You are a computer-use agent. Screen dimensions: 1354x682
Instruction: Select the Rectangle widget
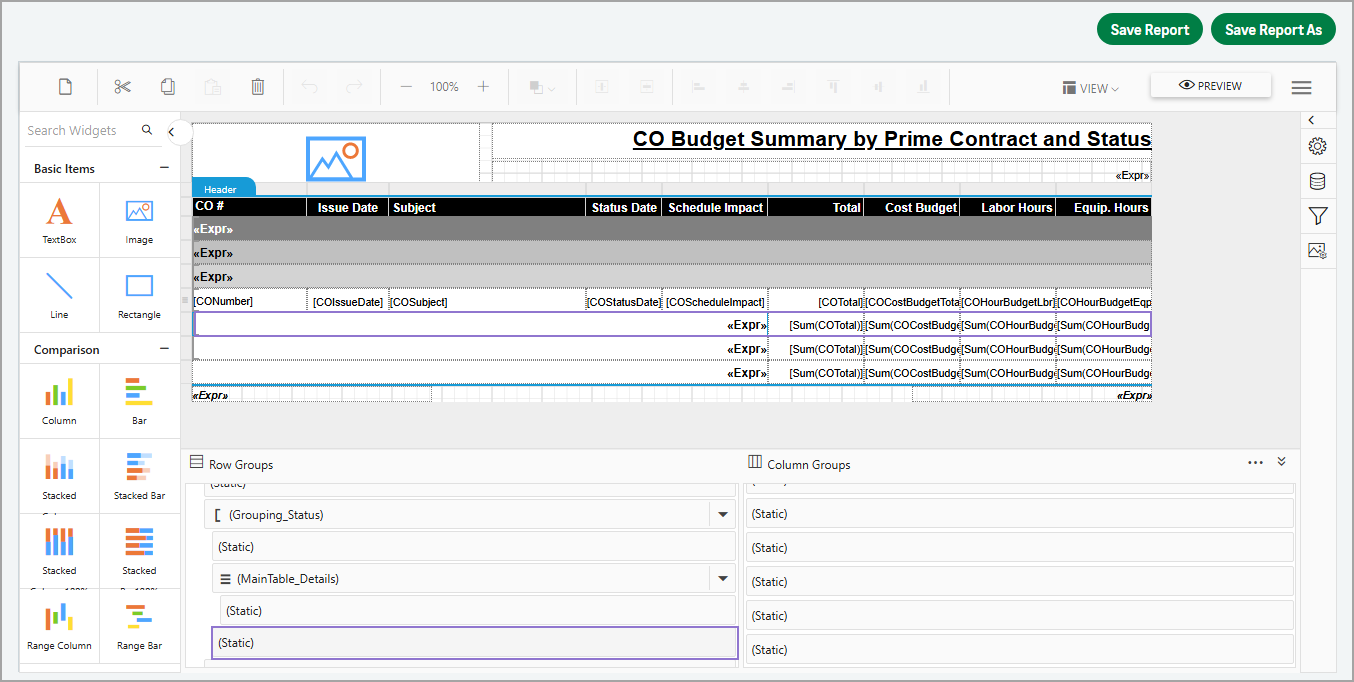pos(139,295)
